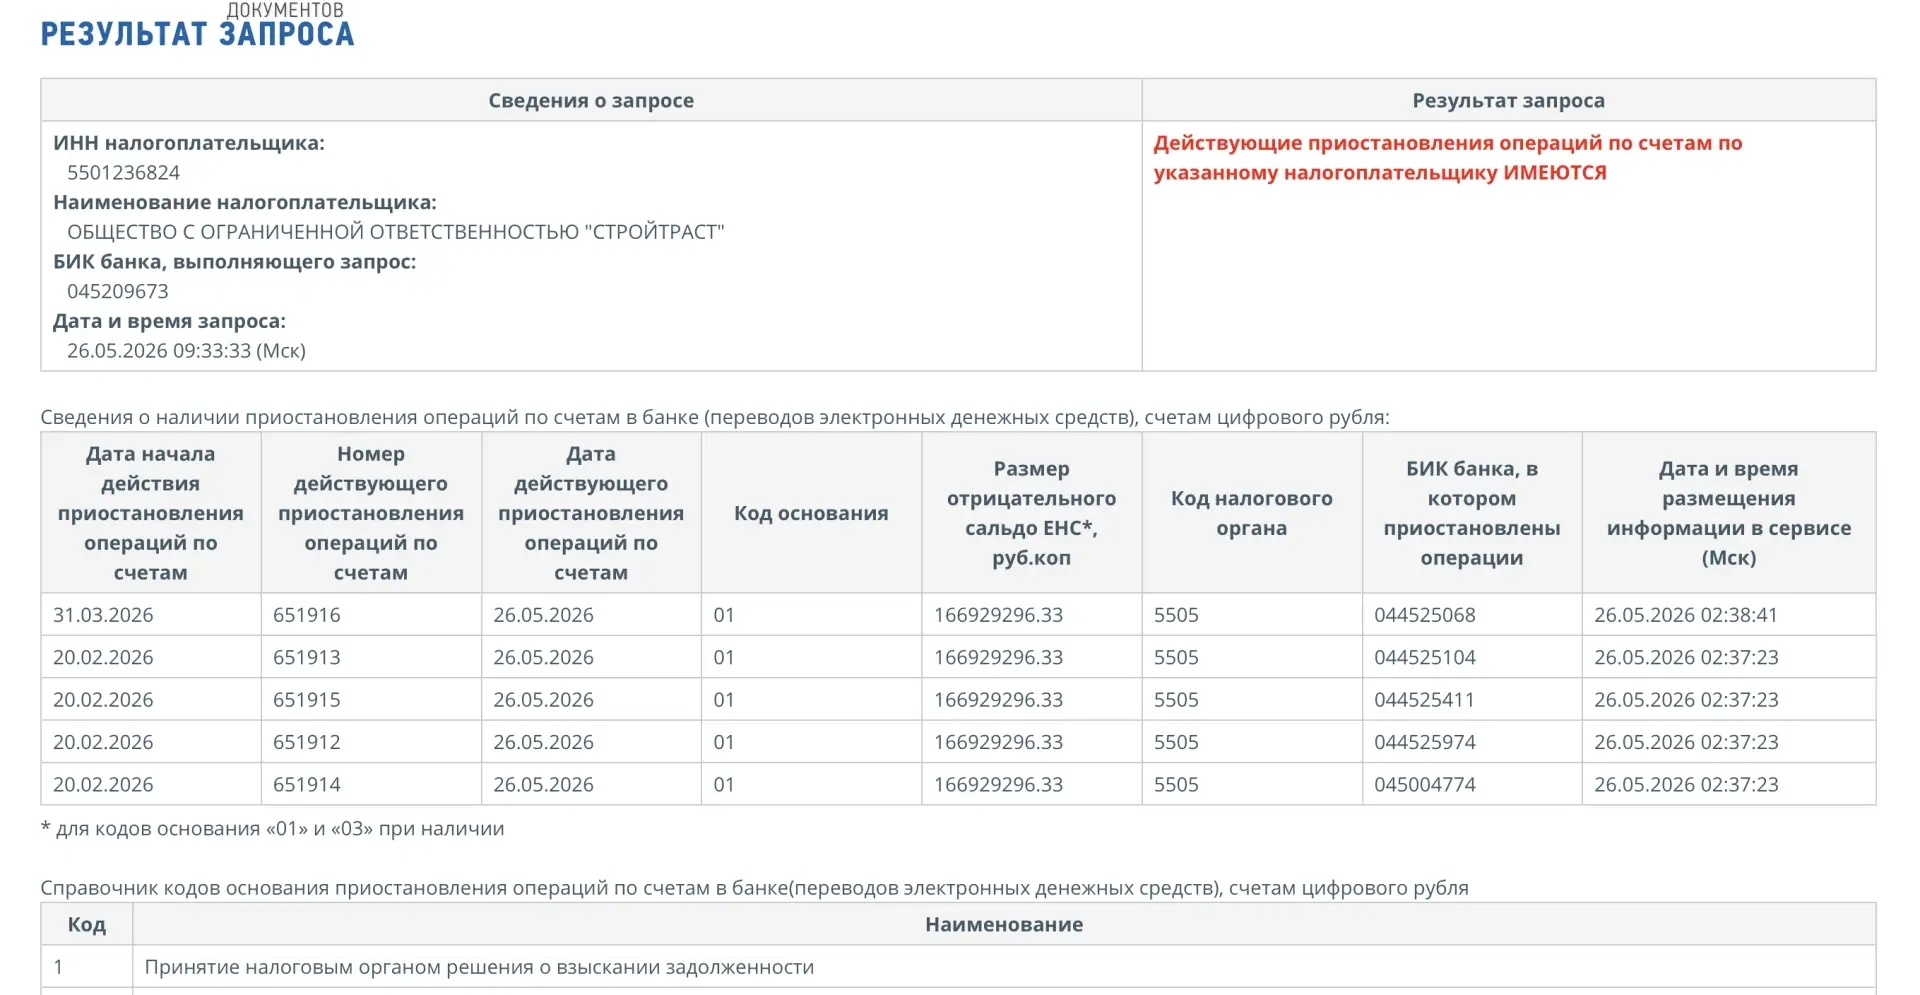Click the "Дата действующего приостановления" column header
1920x995 pixels.
[x=591, y=513]
